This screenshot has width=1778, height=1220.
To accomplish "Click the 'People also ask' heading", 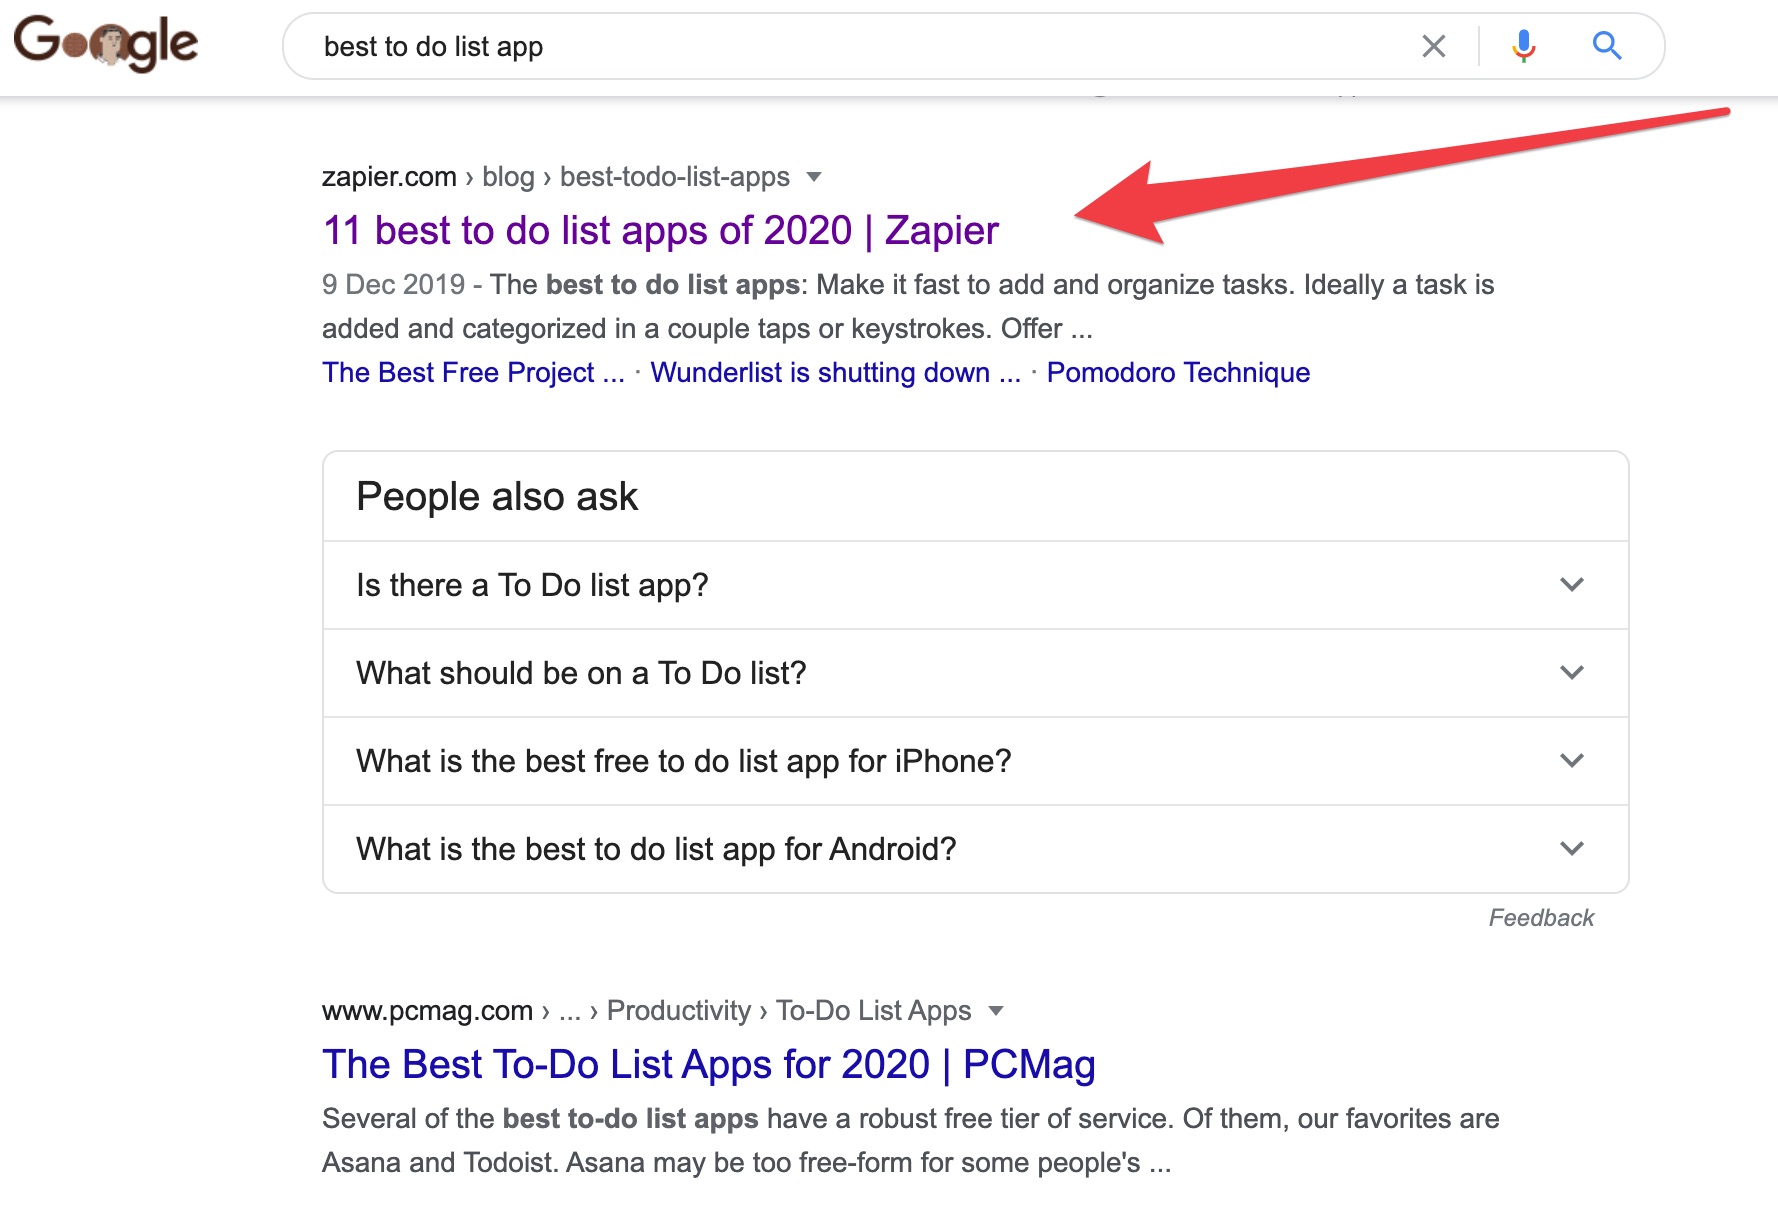I will pyautogui.click(x=497, y=497).
